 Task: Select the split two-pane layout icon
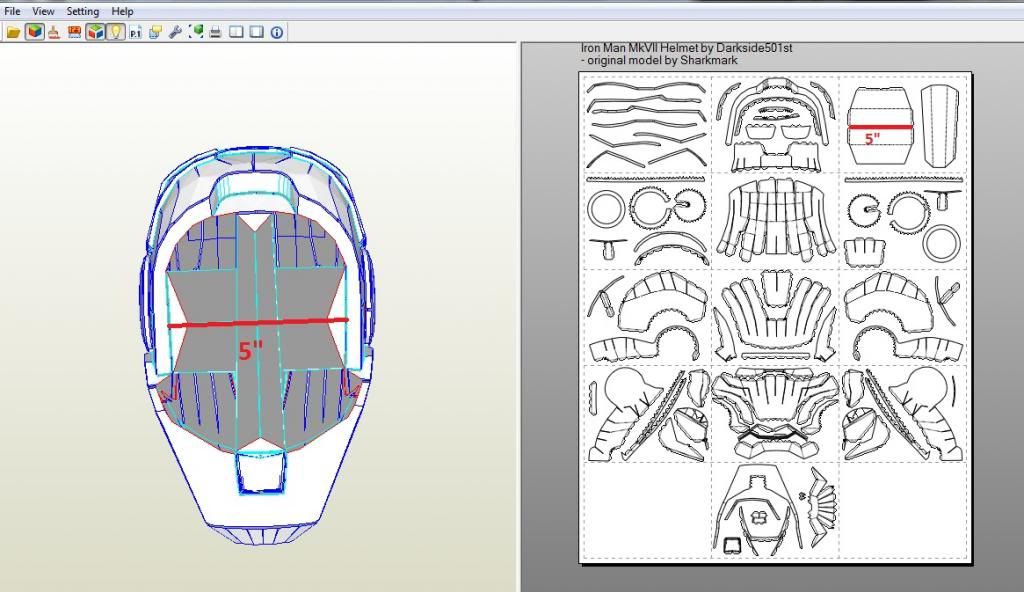pos(236,32)
